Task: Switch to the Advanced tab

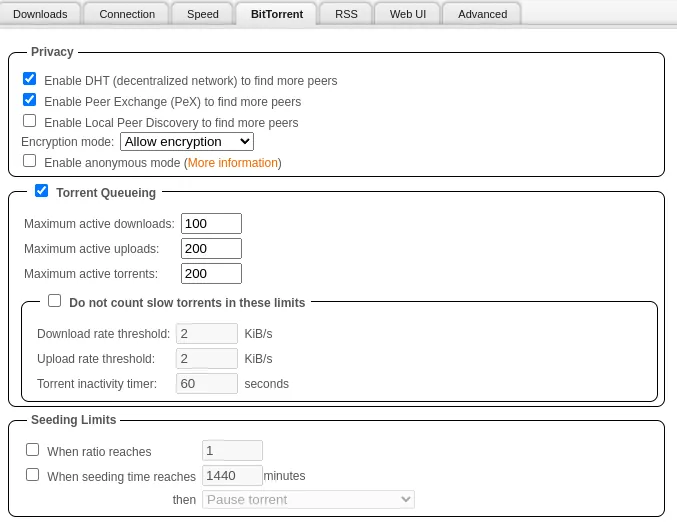Action: [482, 14]
